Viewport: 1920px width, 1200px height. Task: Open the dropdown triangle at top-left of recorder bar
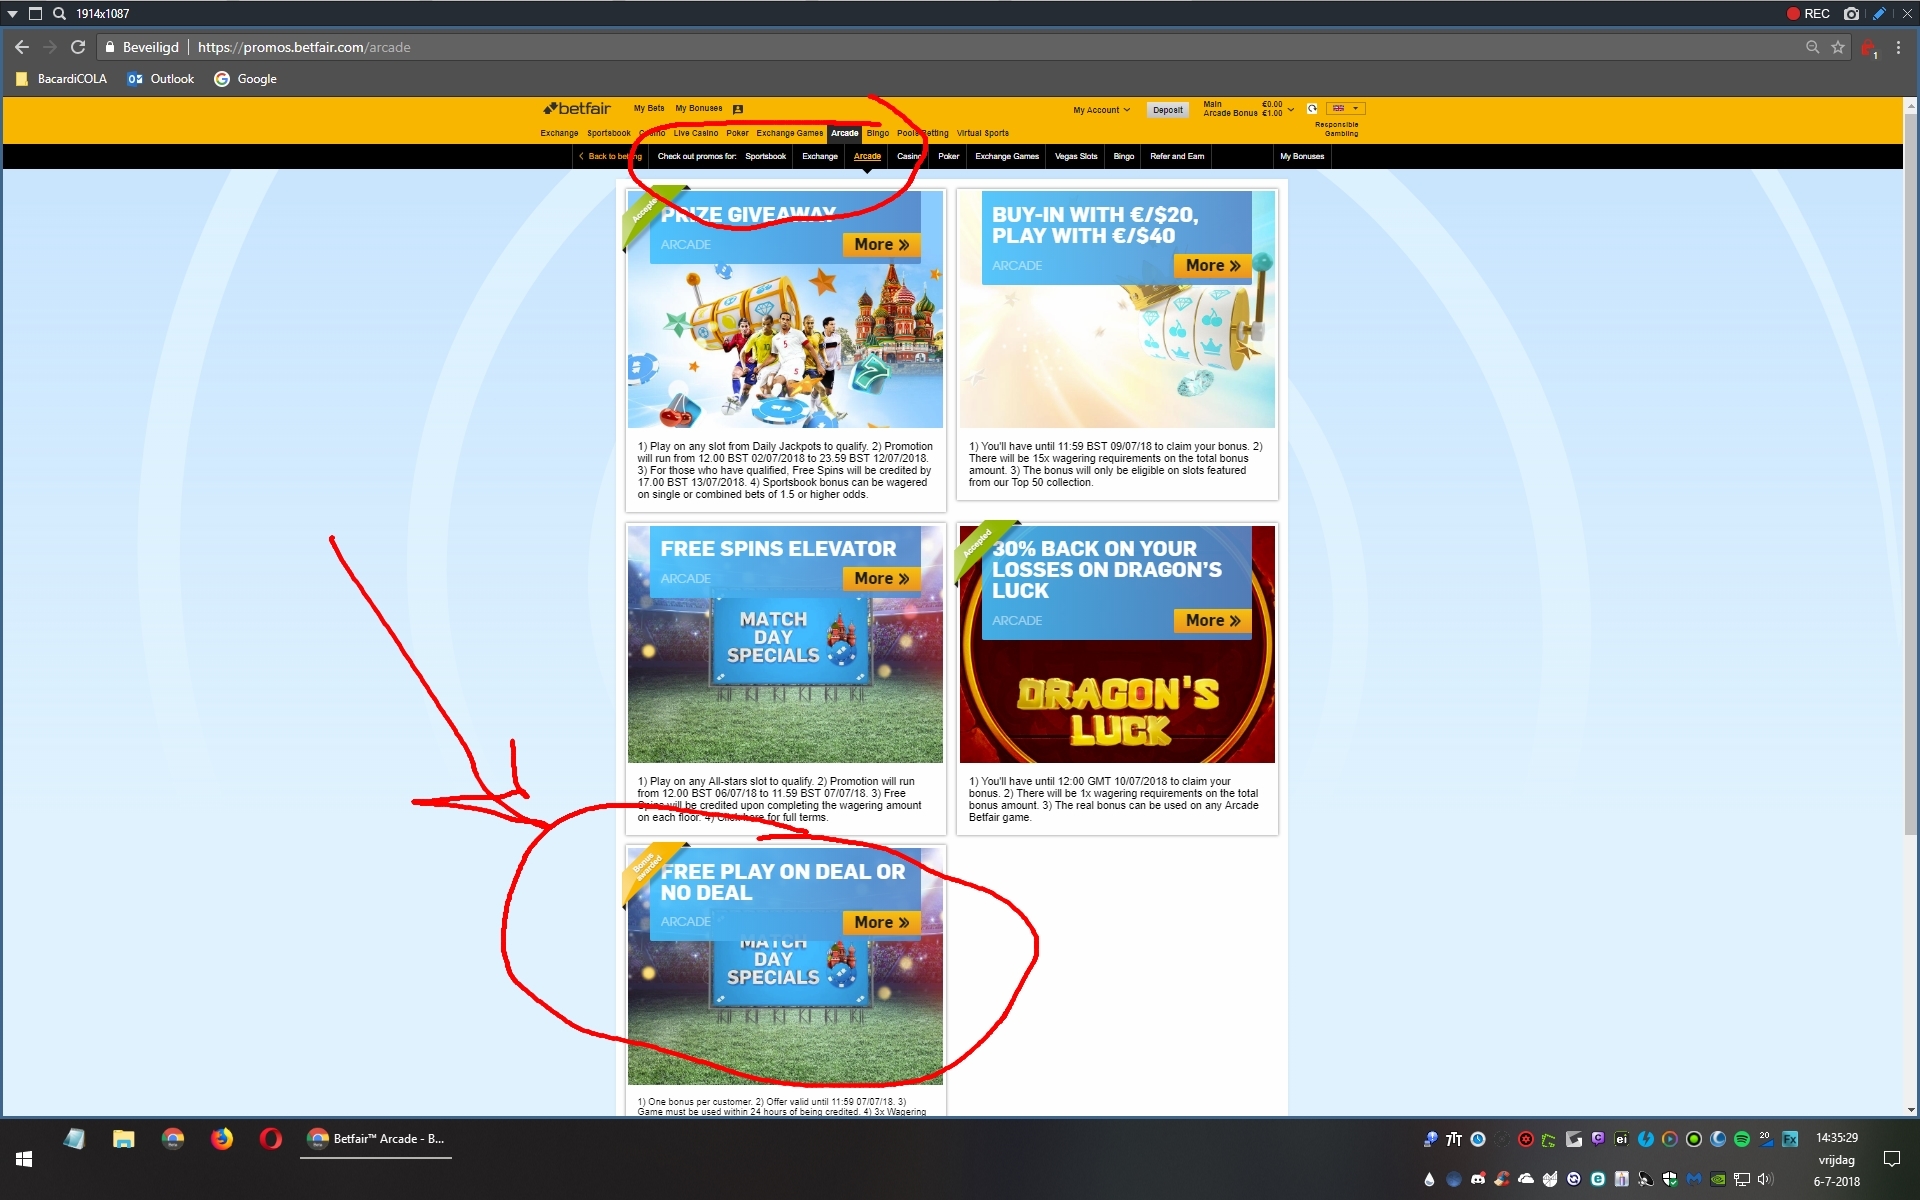pos(12,13)
